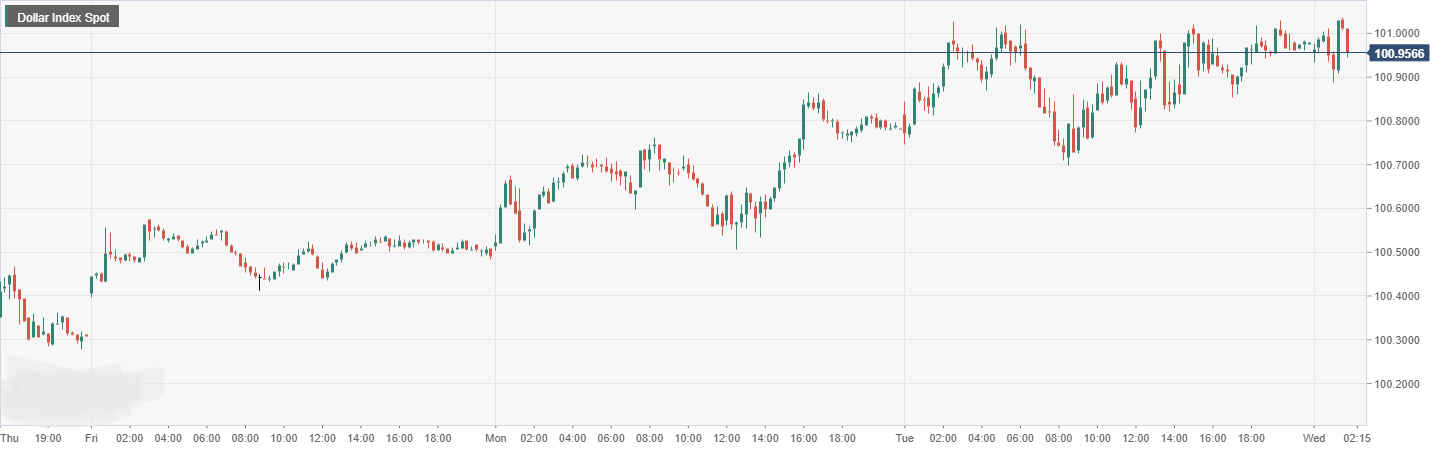Select the 100.9566 current price tag
Viewport: 1443px width, 451px height.
coord(1399,54)
